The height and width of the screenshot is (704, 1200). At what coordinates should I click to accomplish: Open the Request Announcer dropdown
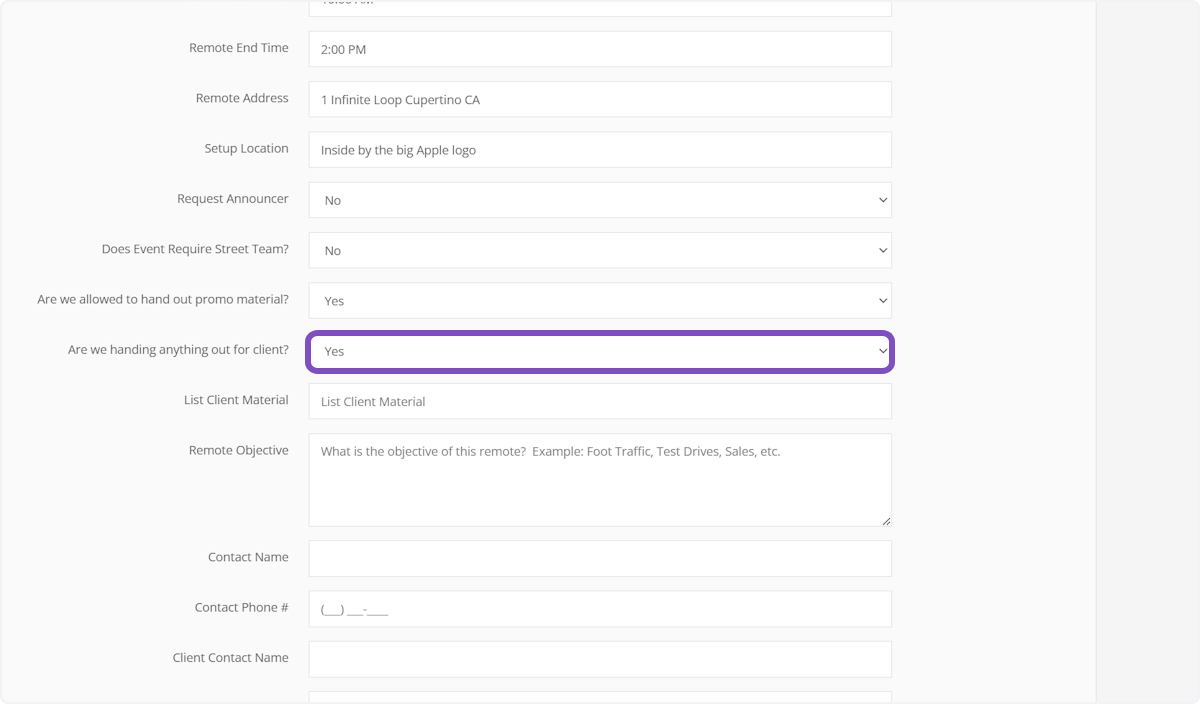click(599, 200)
